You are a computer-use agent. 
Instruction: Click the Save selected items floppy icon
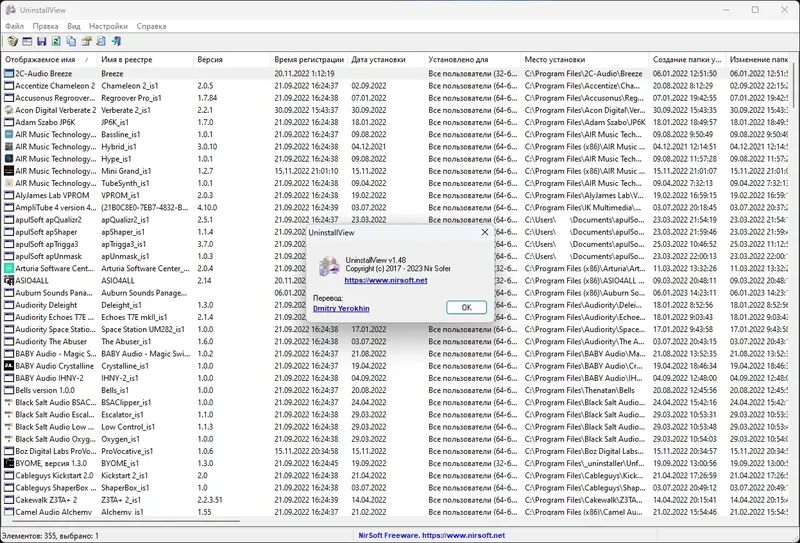coord(42,41)
